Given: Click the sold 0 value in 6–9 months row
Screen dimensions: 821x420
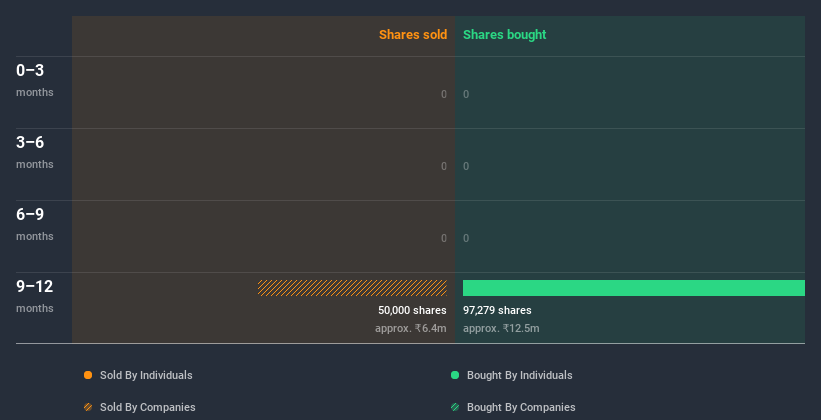Looking at the screenshot, I should 443,238.
